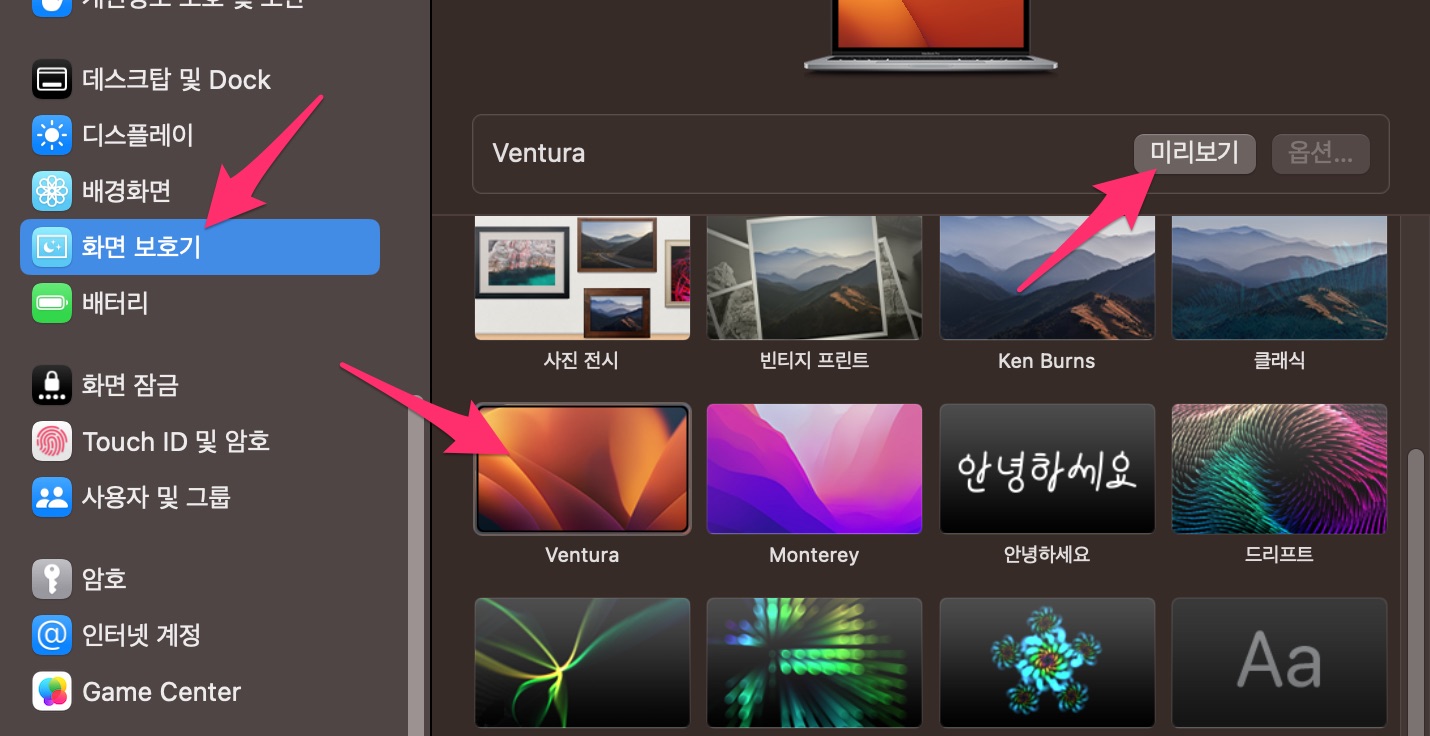Screen dimensions: 1430x736
Task: Select the 클래식 screen saver thumbnail
Action: click(1279, 278)
